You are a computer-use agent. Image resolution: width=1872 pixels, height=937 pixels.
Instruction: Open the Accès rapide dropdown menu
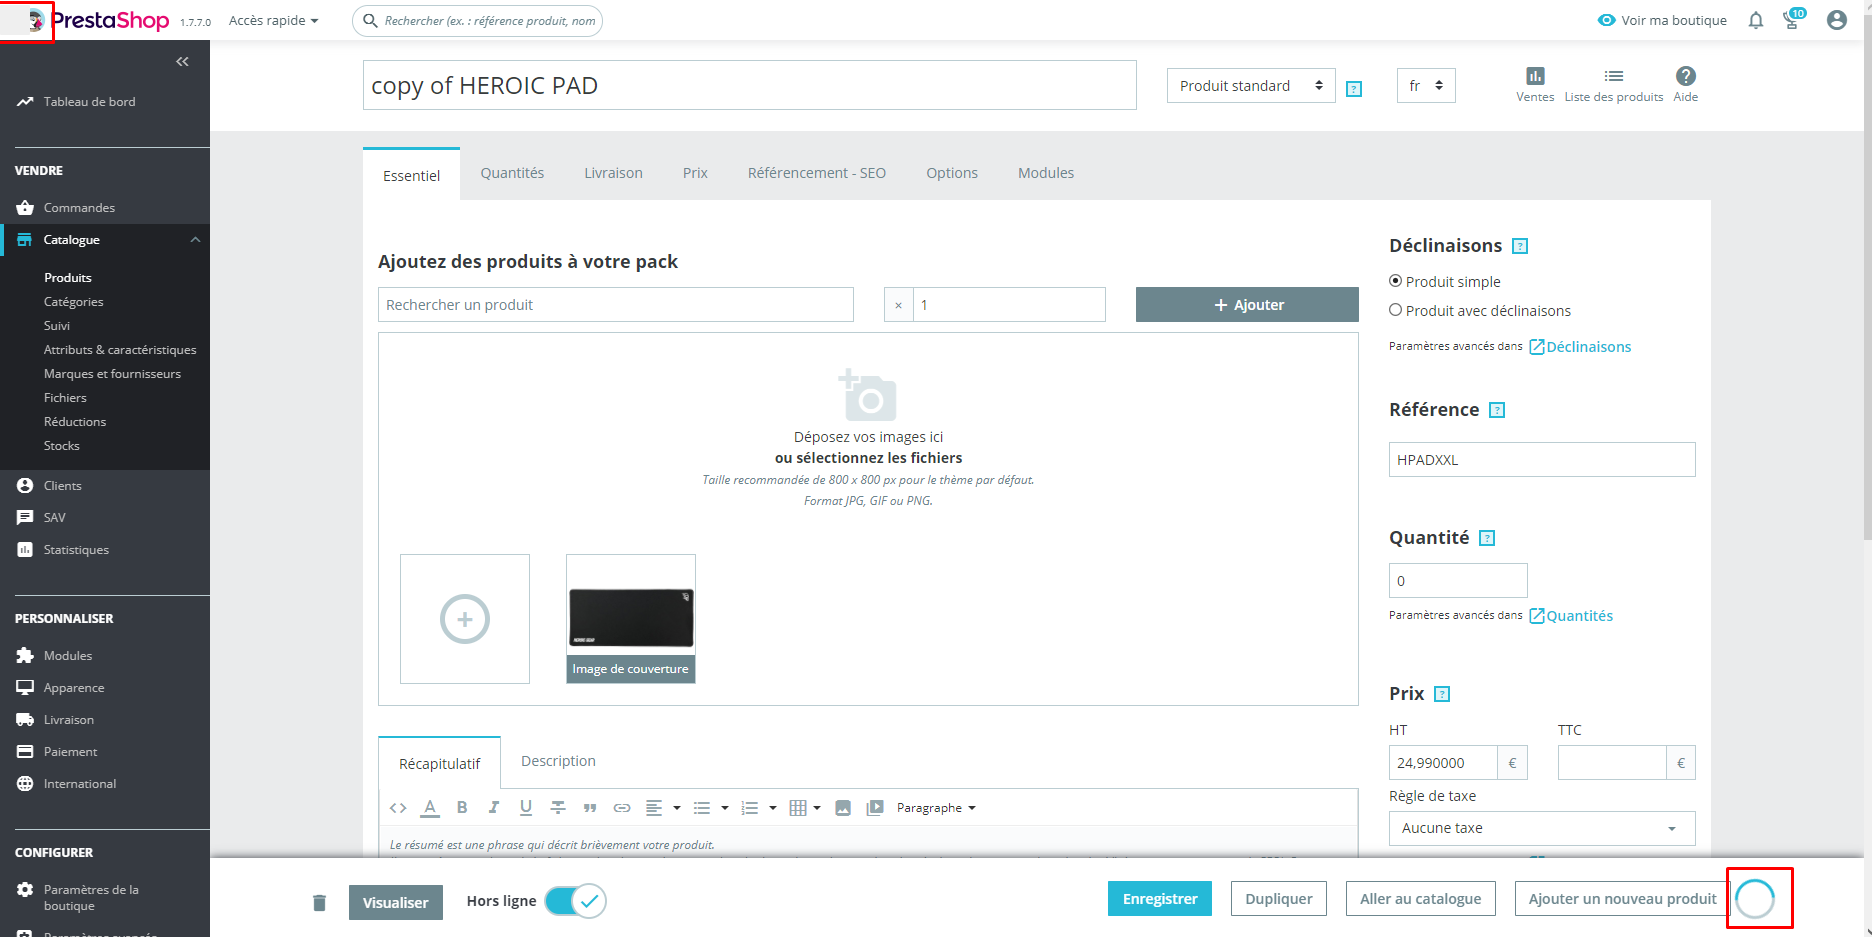tap(273, 20)
